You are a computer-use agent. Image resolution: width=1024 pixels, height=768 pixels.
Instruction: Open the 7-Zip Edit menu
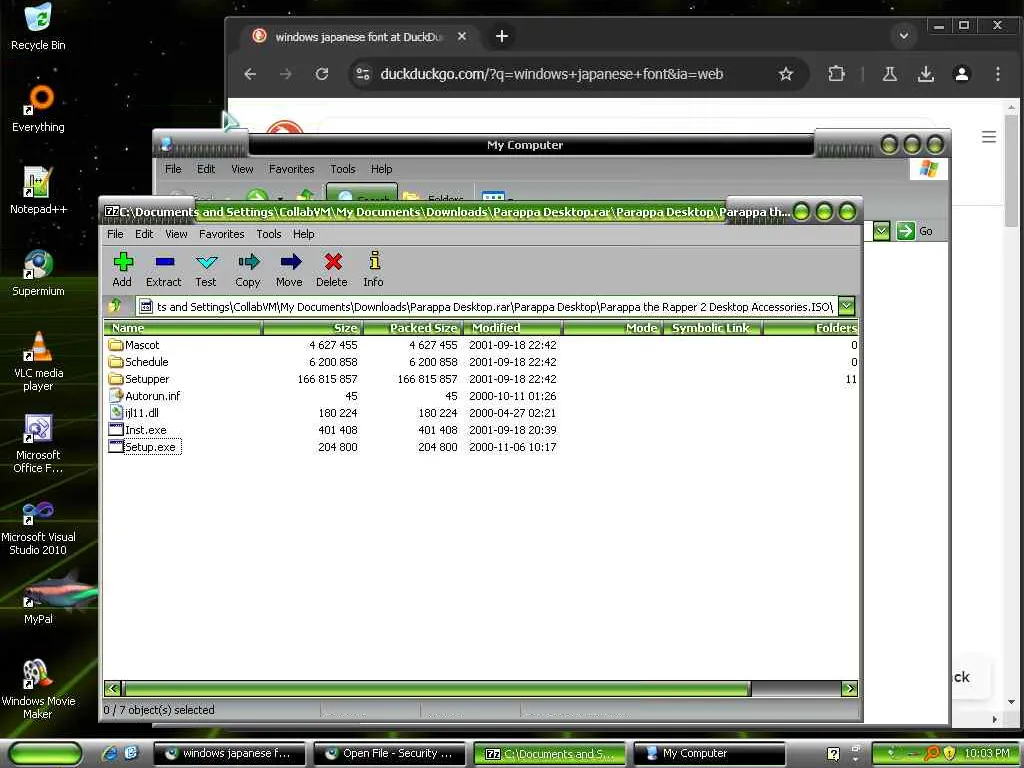144,234
